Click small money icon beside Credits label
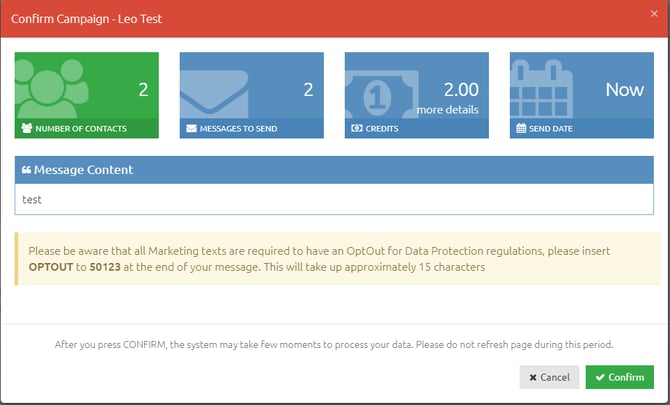The height and width of the screenshot is (405, 670). point(355,129)
